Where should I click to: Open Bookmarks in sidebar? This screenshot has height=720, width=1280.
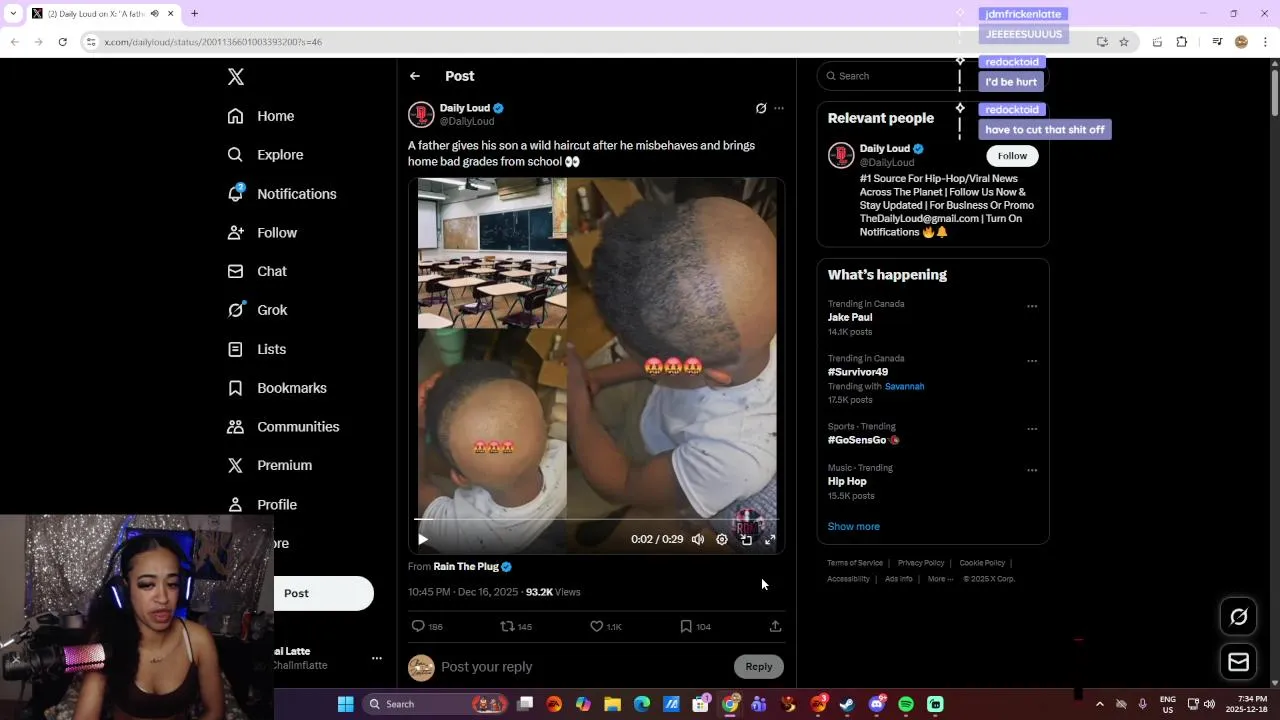(277, 388)
